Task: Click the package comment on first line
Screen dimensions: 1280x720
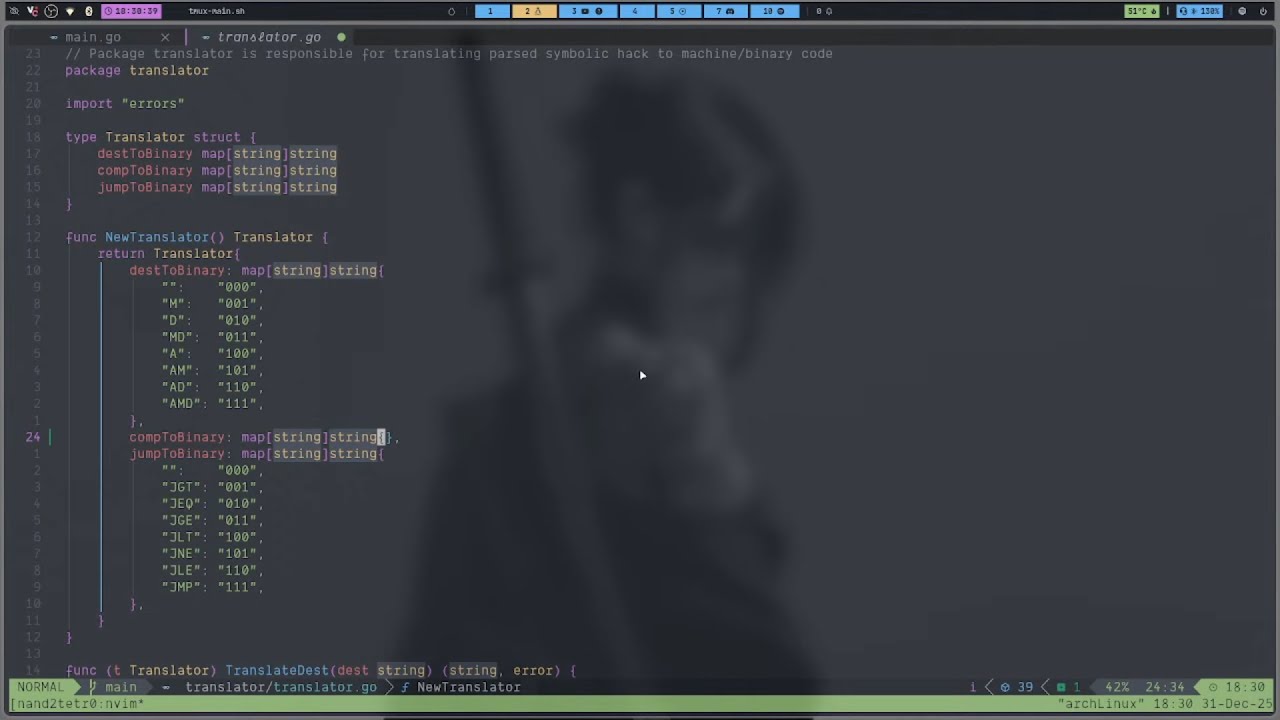Action: (449, 53)
